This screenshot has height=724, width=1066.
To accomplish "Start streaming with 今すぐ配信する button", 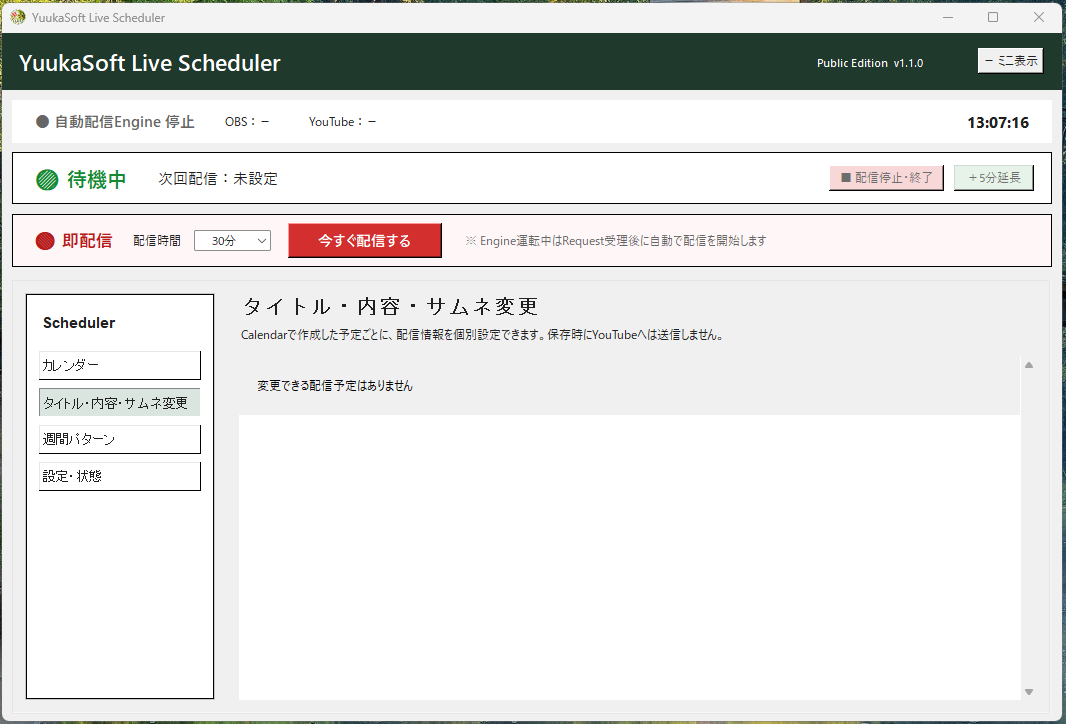I will click(364, 241).
